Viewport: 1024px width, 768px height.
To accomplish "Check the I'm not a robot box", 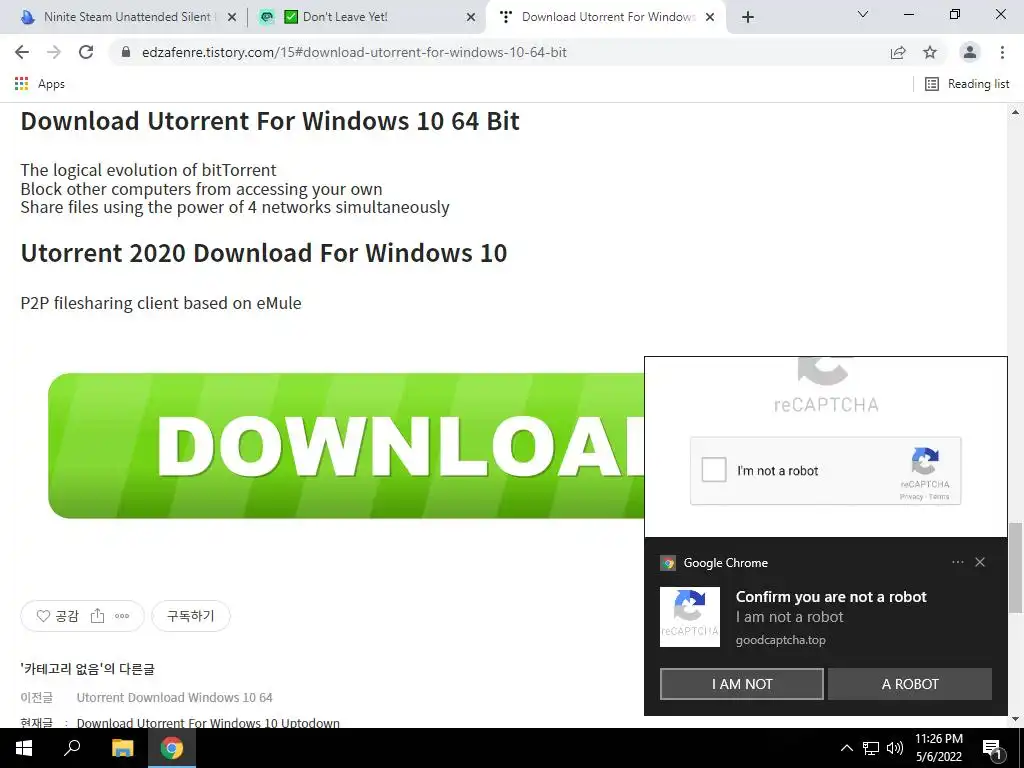I will click(x=714, y=470).
